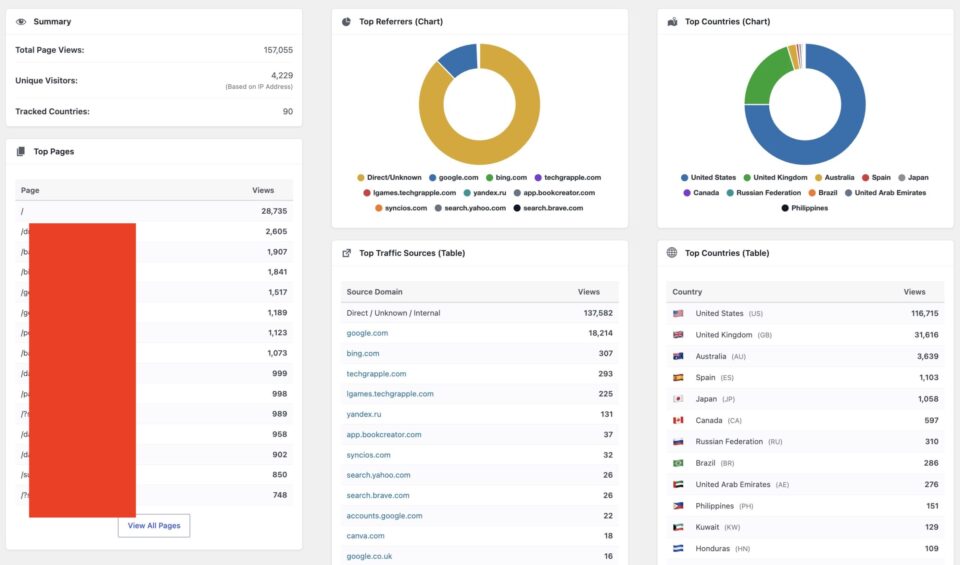Toggle Russian Federation legend in countries chart
Viewport: 960px width, 565px height.
point(763,193)
